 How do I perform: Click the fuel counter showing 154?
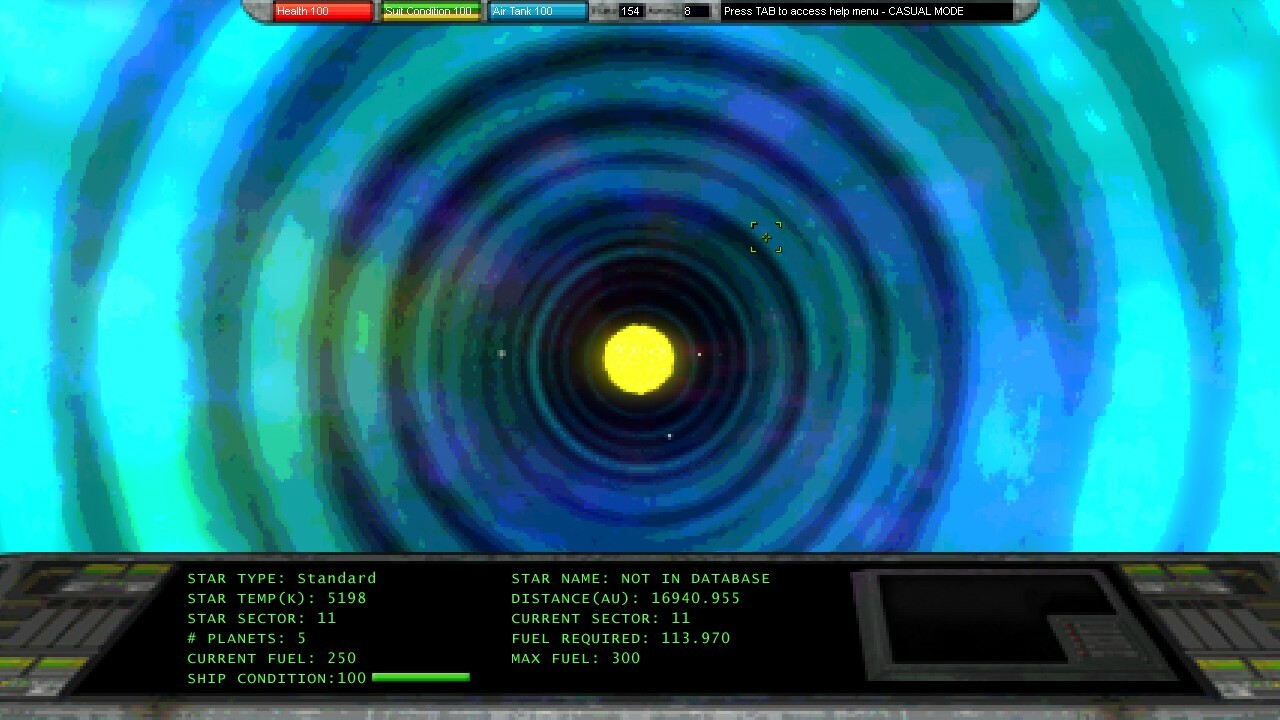coord(630,12)
